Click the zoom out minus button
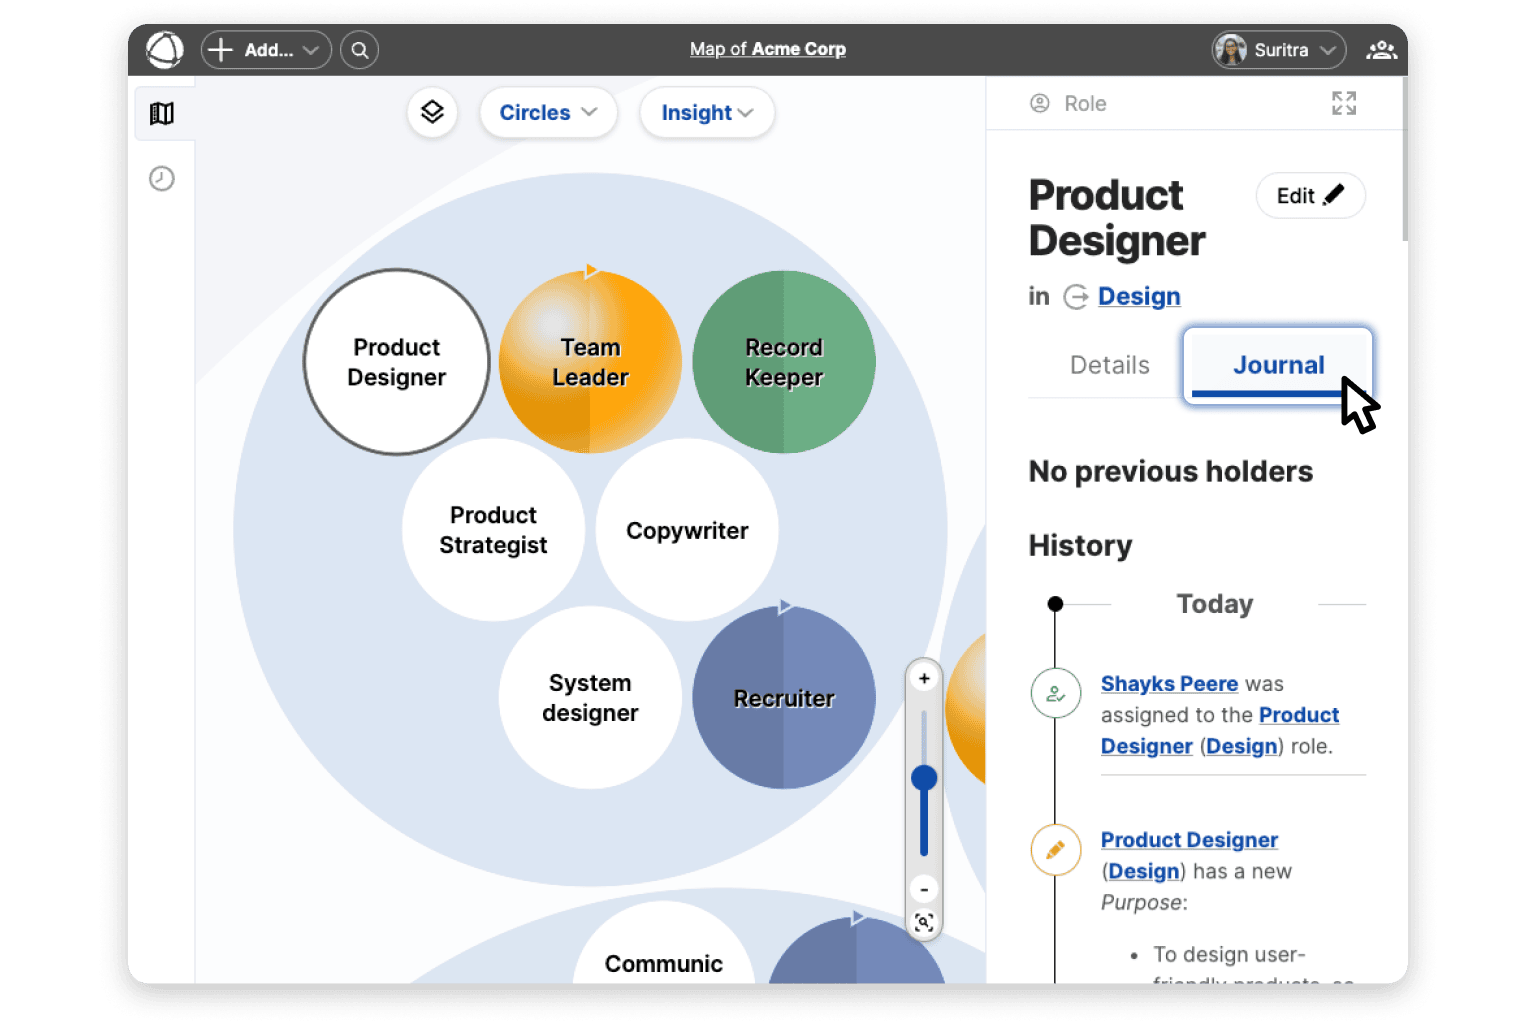 click(924, 889)
